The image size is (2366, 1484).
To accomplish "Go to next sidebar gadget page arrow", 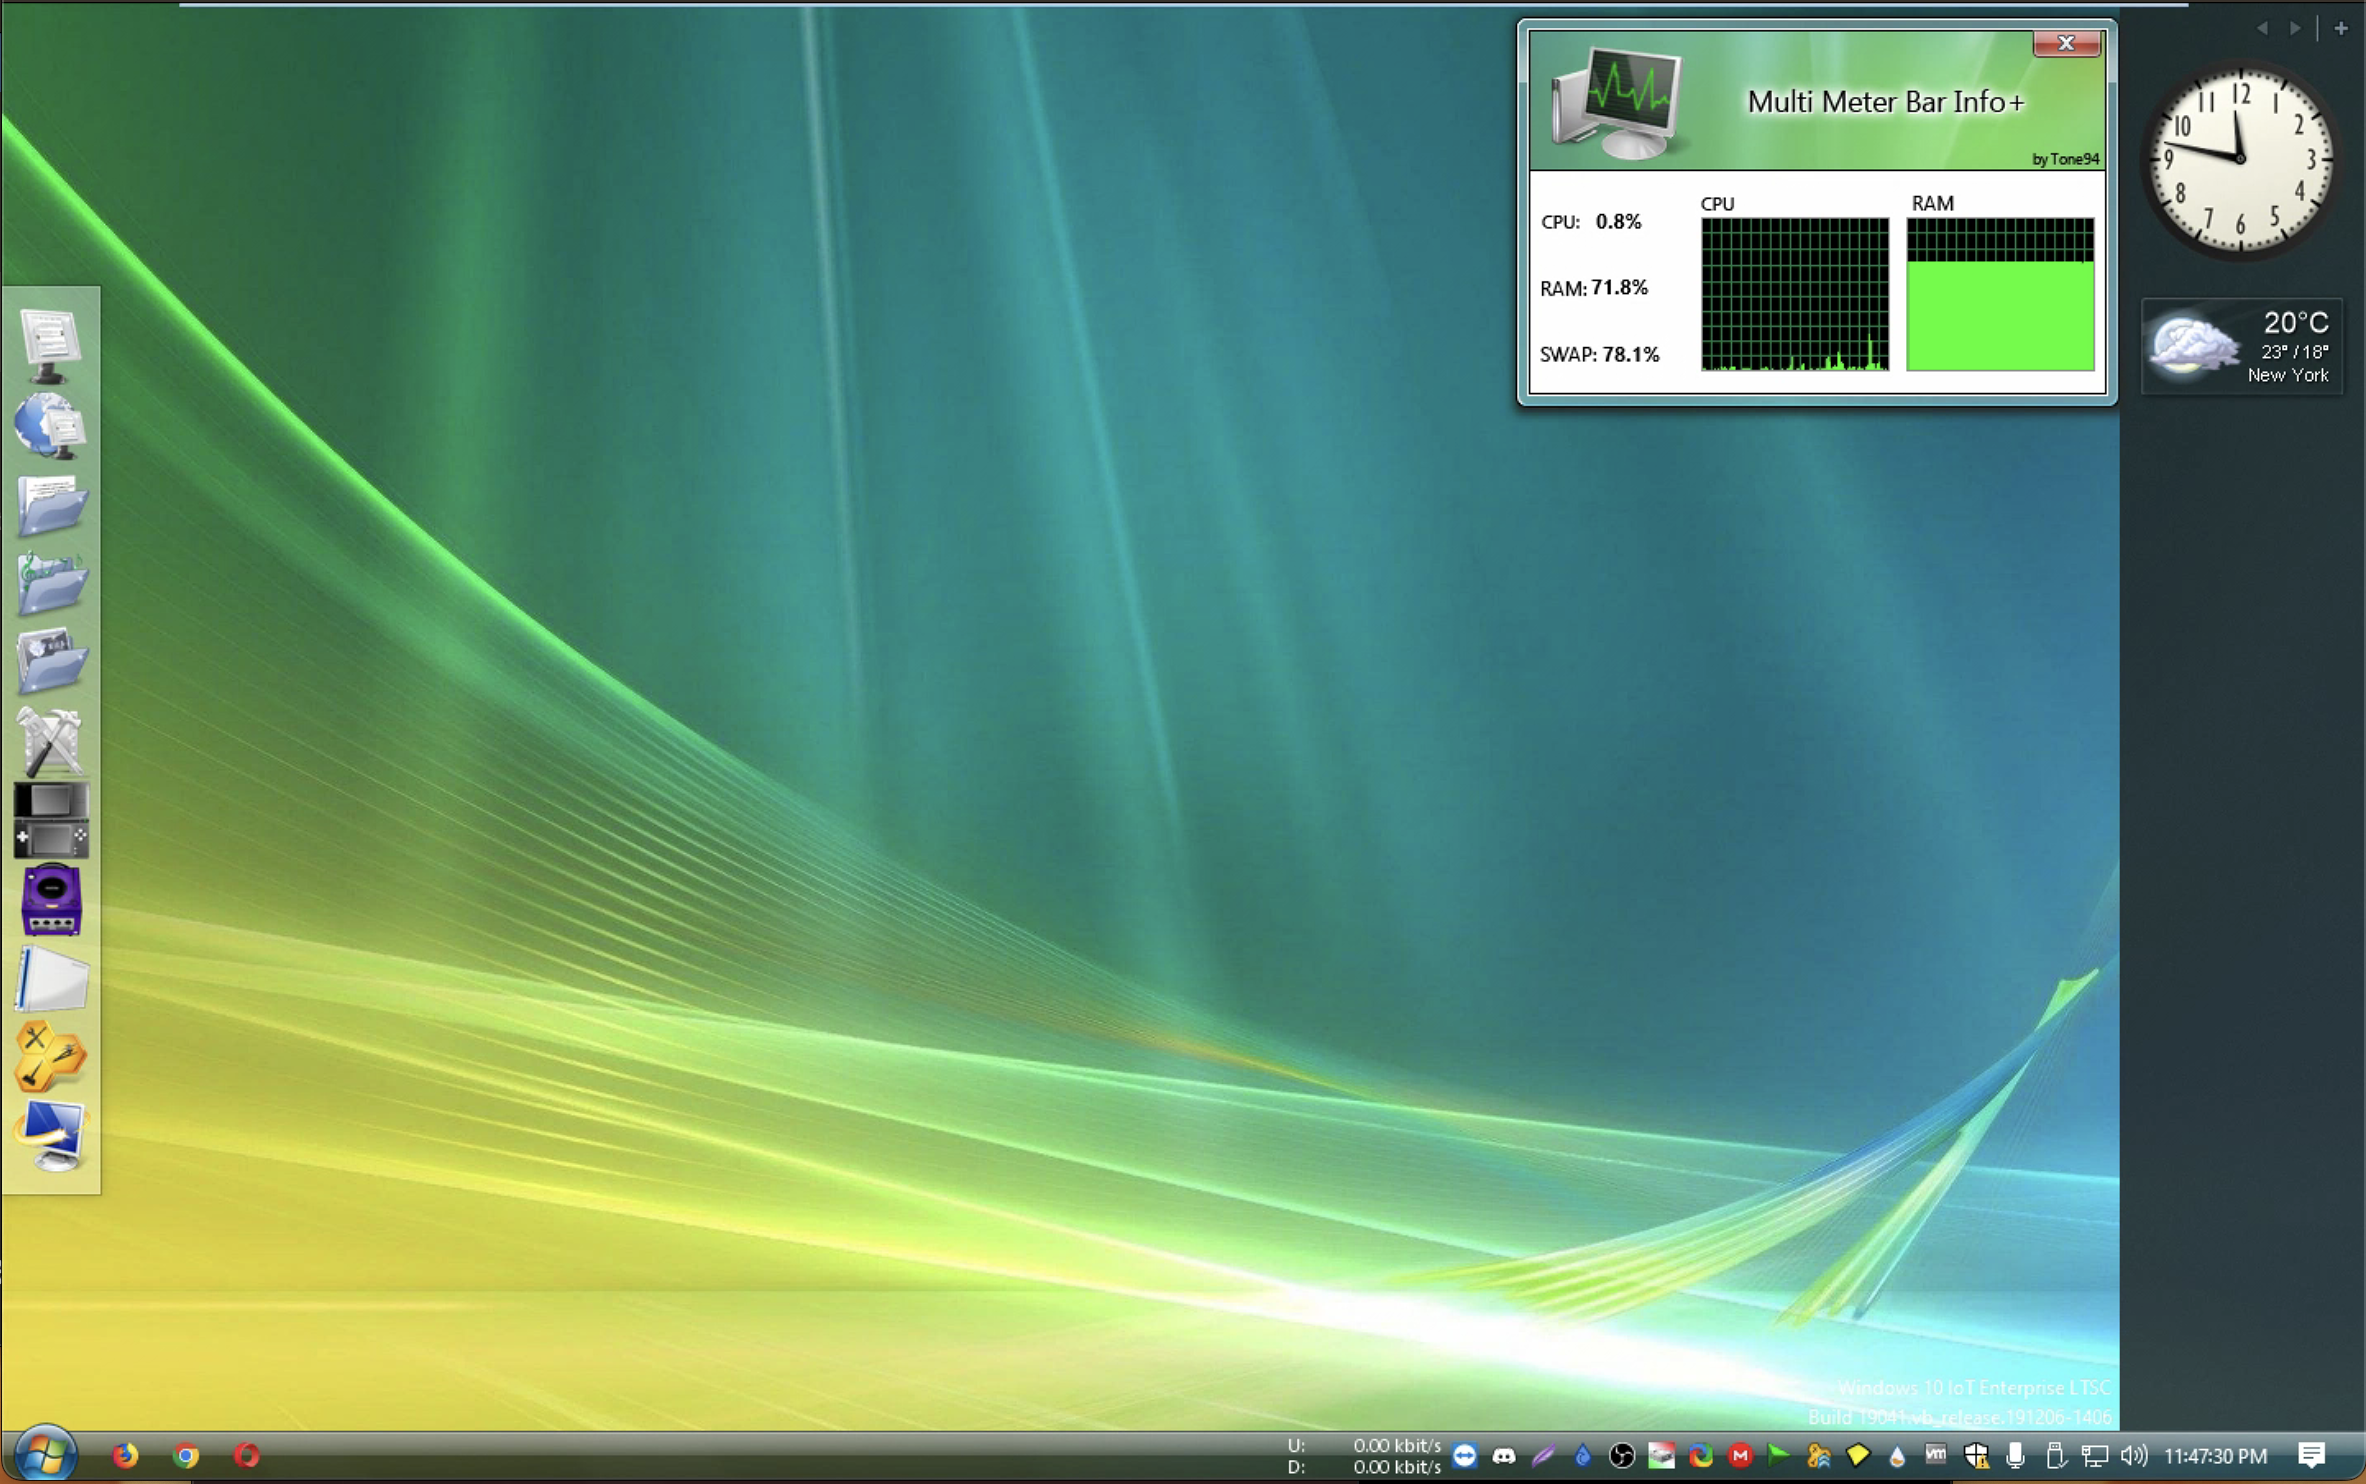I will [2295, 28].
